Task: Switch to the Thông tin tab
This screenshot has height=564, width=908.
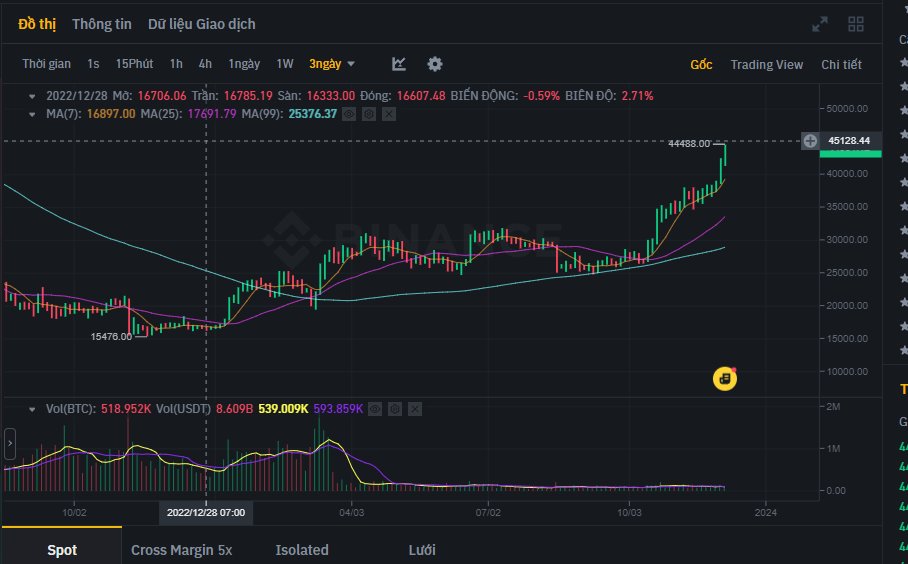Action: (102, 24)
